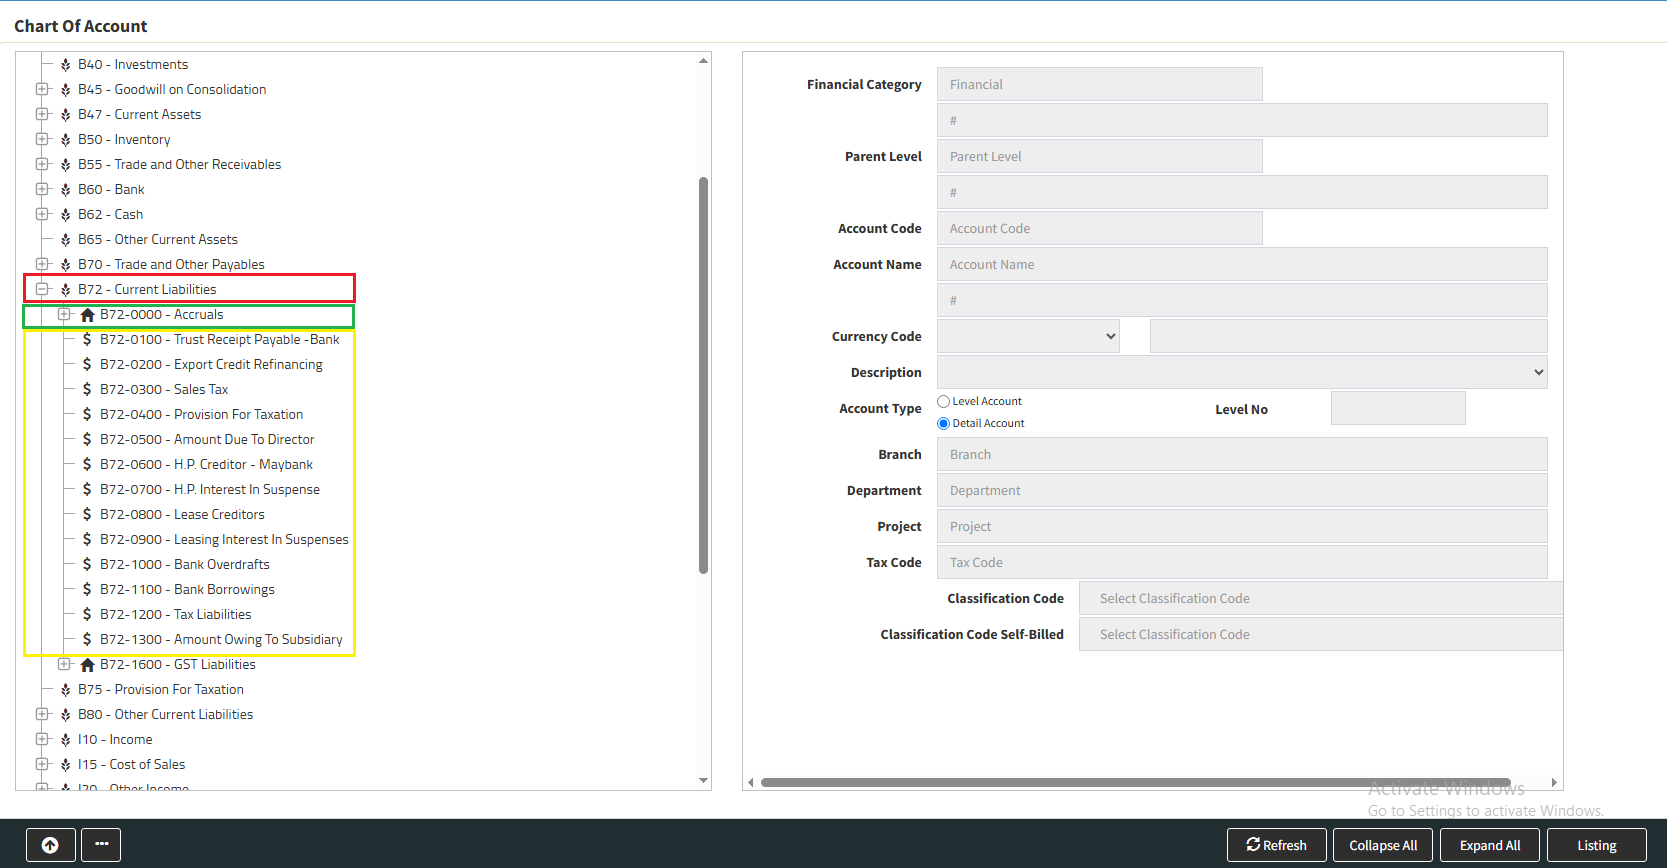Click dollar icon next to B72-1000 Bank Overdrafts
The width and height of the screenshot is (1667, 868).
87,565
